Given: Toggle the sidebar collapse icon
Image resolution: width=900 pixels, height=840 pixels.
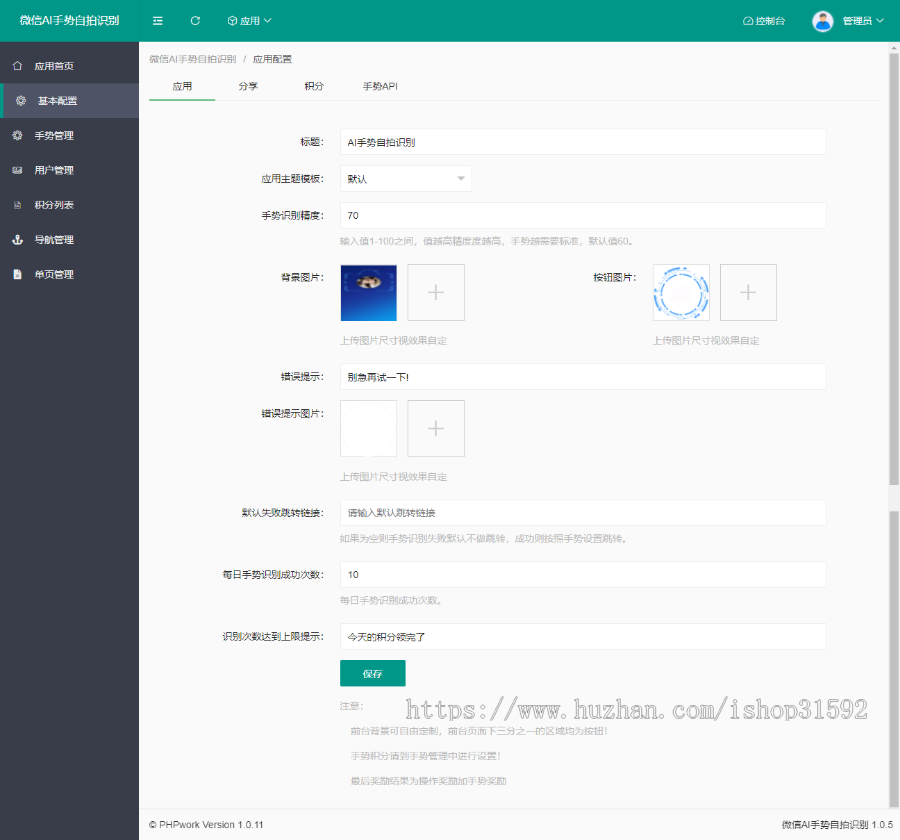Looking at the screenshot, I should tap(157, 21).
